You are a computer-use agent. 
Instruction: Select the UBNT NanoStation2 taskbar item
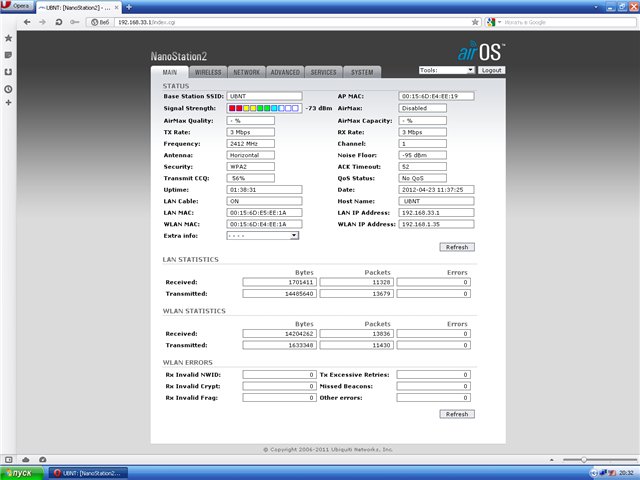click(88, 473)
